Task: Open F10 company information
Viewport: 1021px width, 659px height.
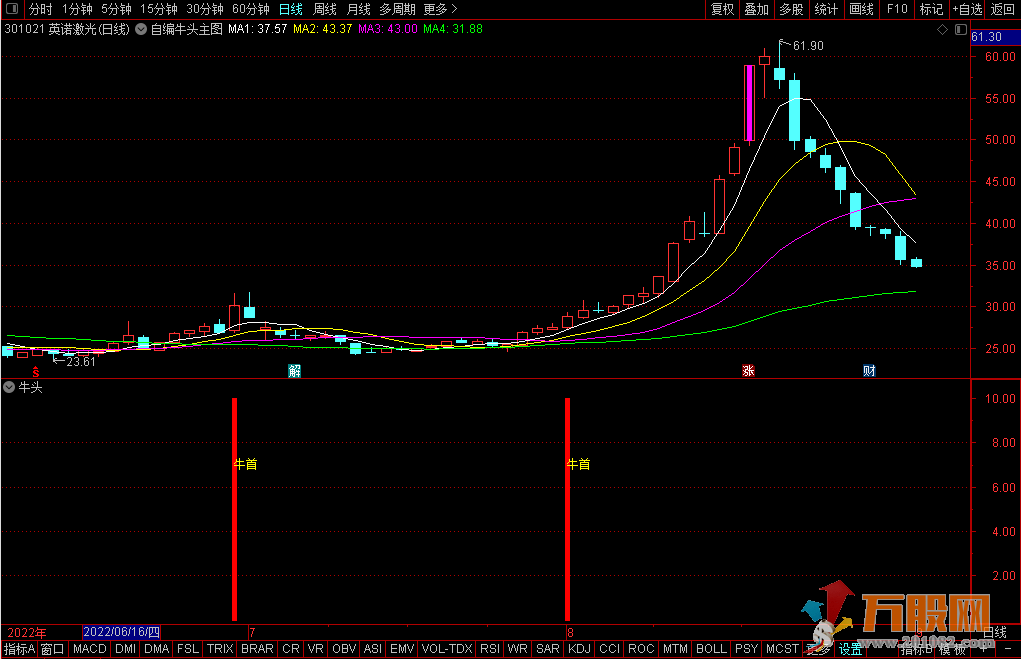Action: click(897, 9)
